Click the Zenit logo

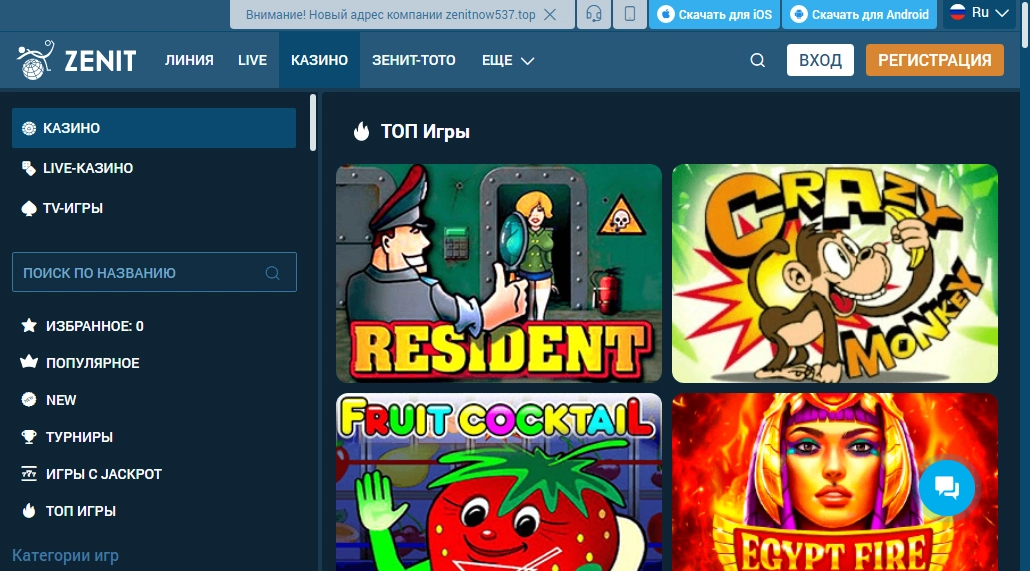coord(76,60)
